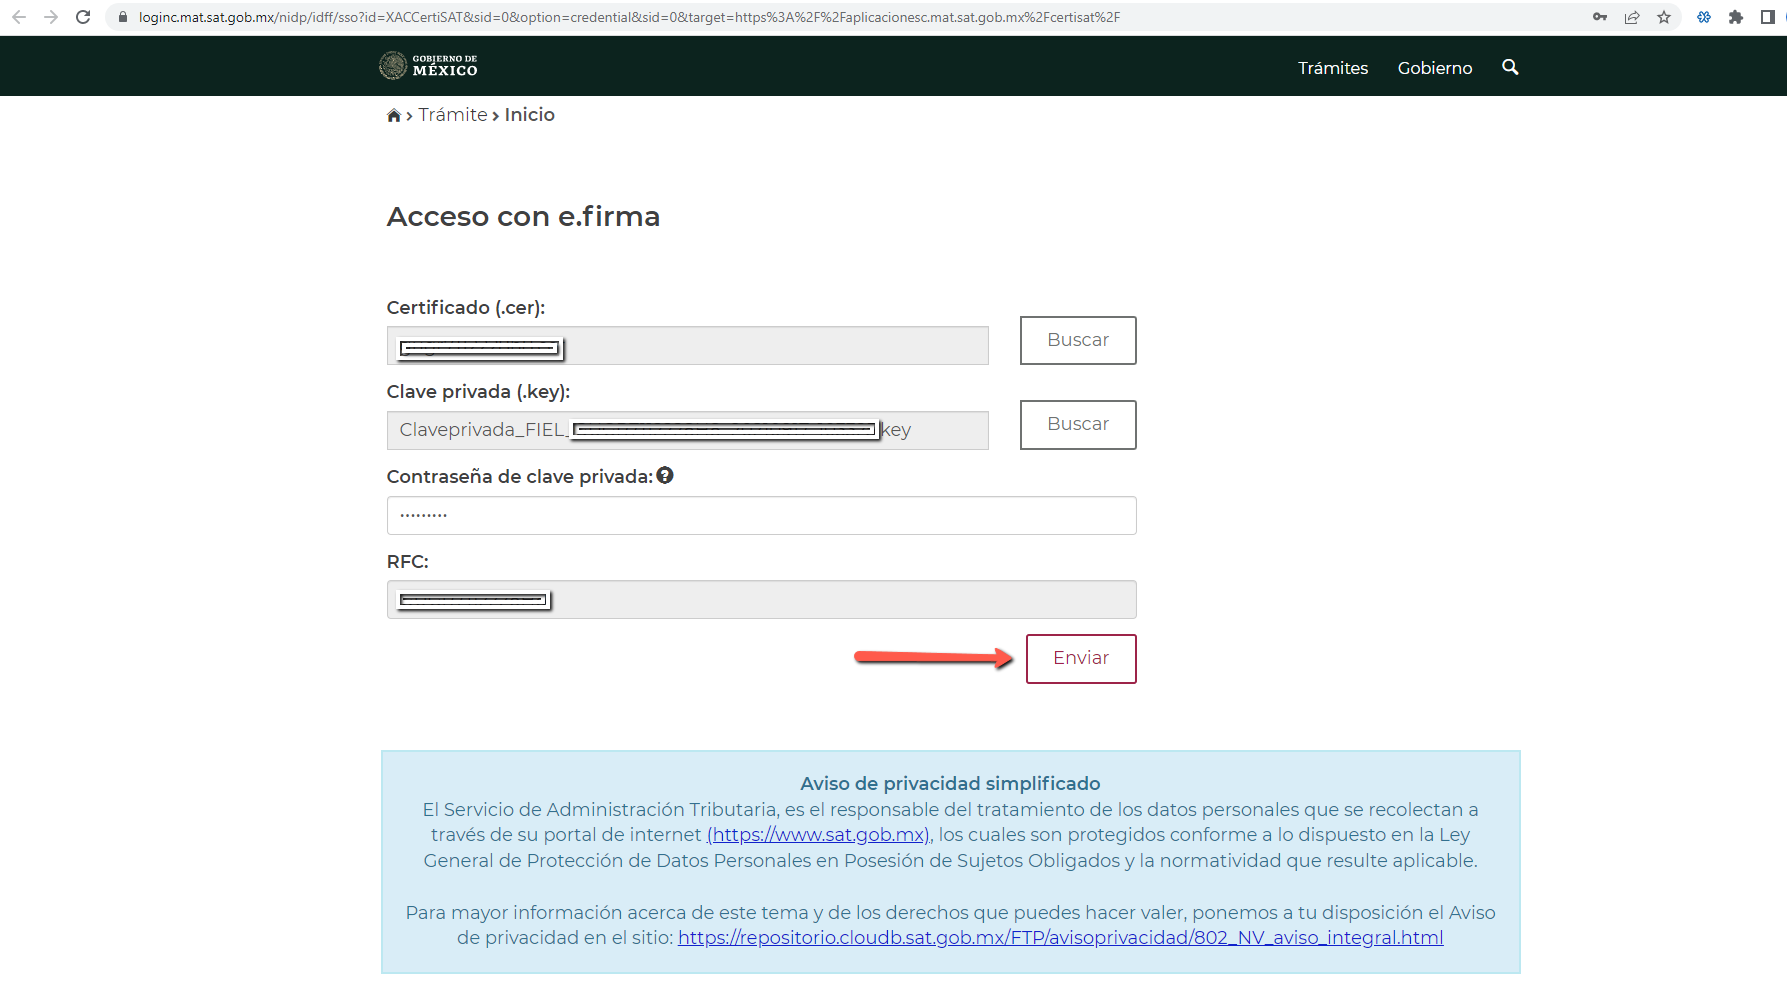Click the browser address bar URL
The height and width of the screenshot is (985, 1787).
click(630, 17)
